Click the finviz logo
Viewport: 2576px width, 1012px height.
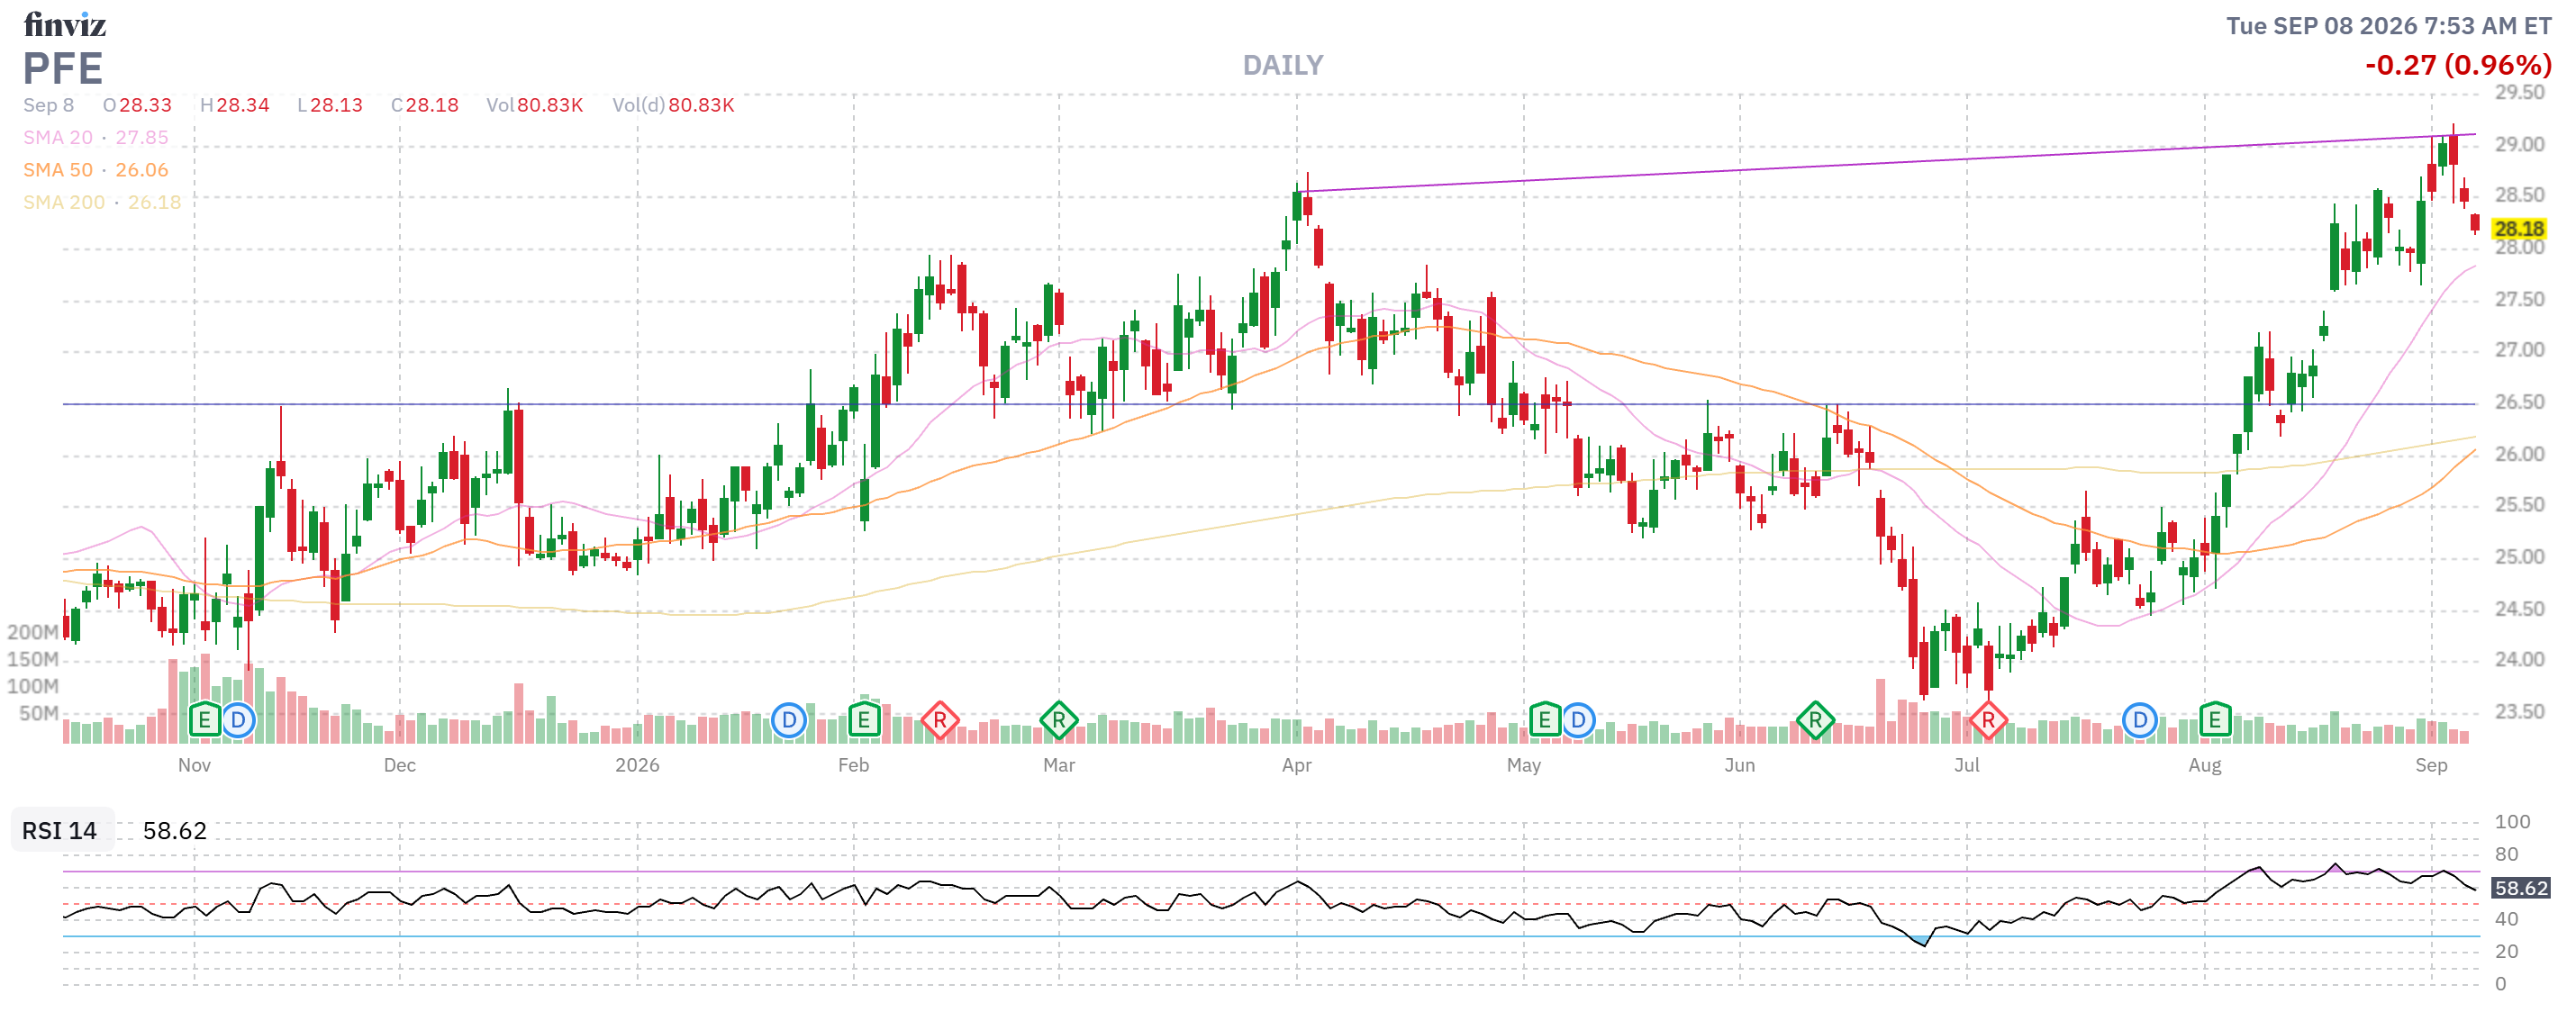(65, 24)
